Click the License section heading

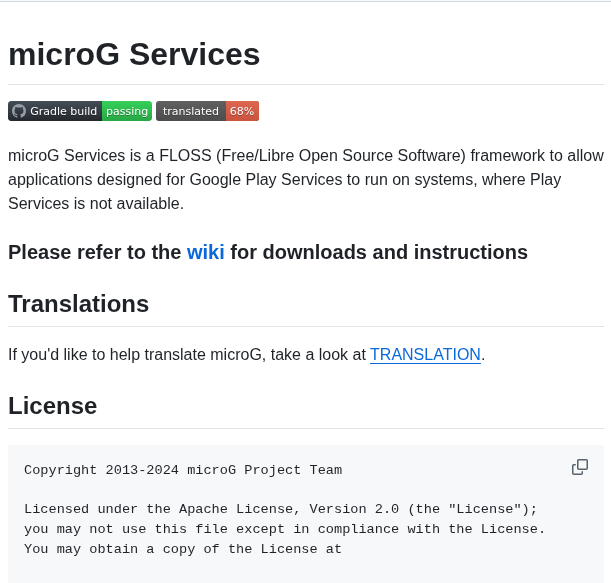[x=53, y=406]
